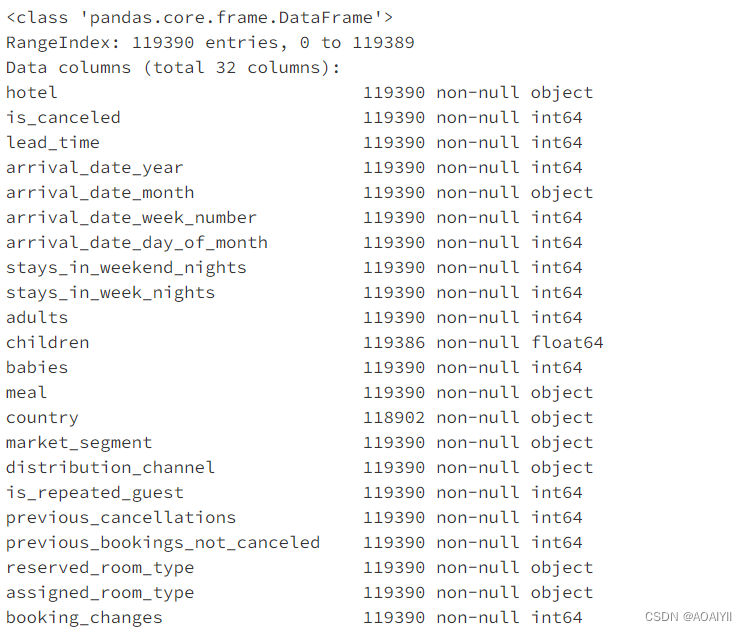This screenshot has width=747, height=631.
Task: Click the 118902 country count
Action: coord(394,418)
